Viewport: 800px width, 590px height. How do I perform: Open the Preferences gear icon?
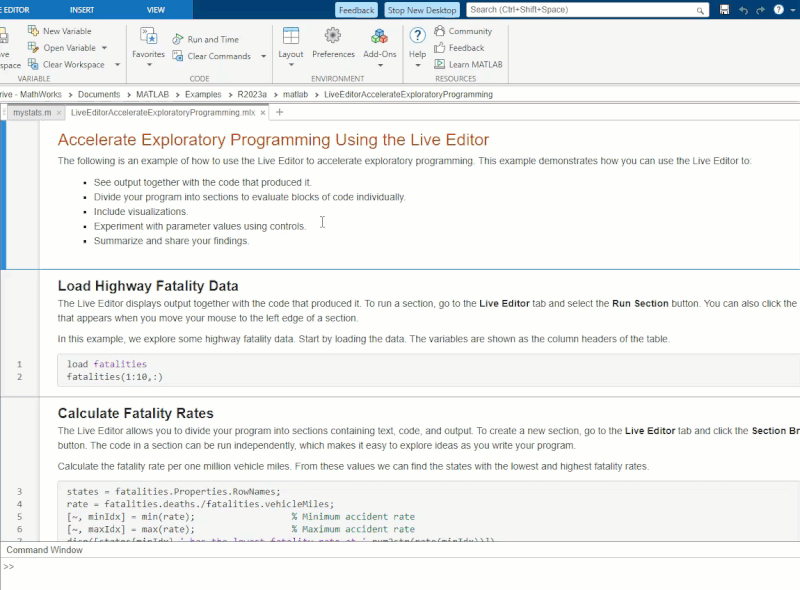333,36
